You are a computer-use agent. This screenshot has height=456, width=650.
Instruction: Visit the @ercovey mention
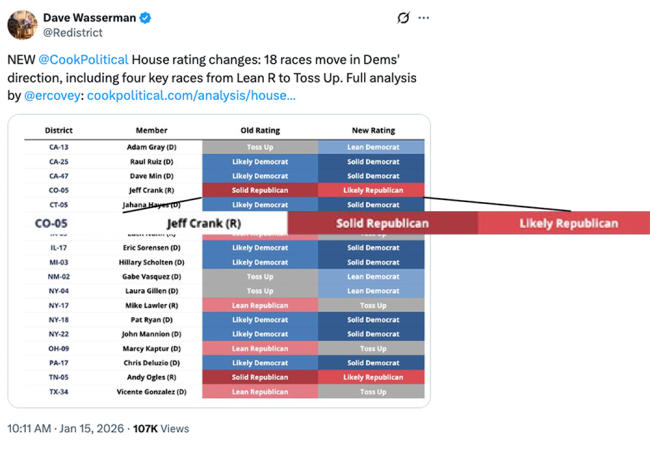[53, 95]
